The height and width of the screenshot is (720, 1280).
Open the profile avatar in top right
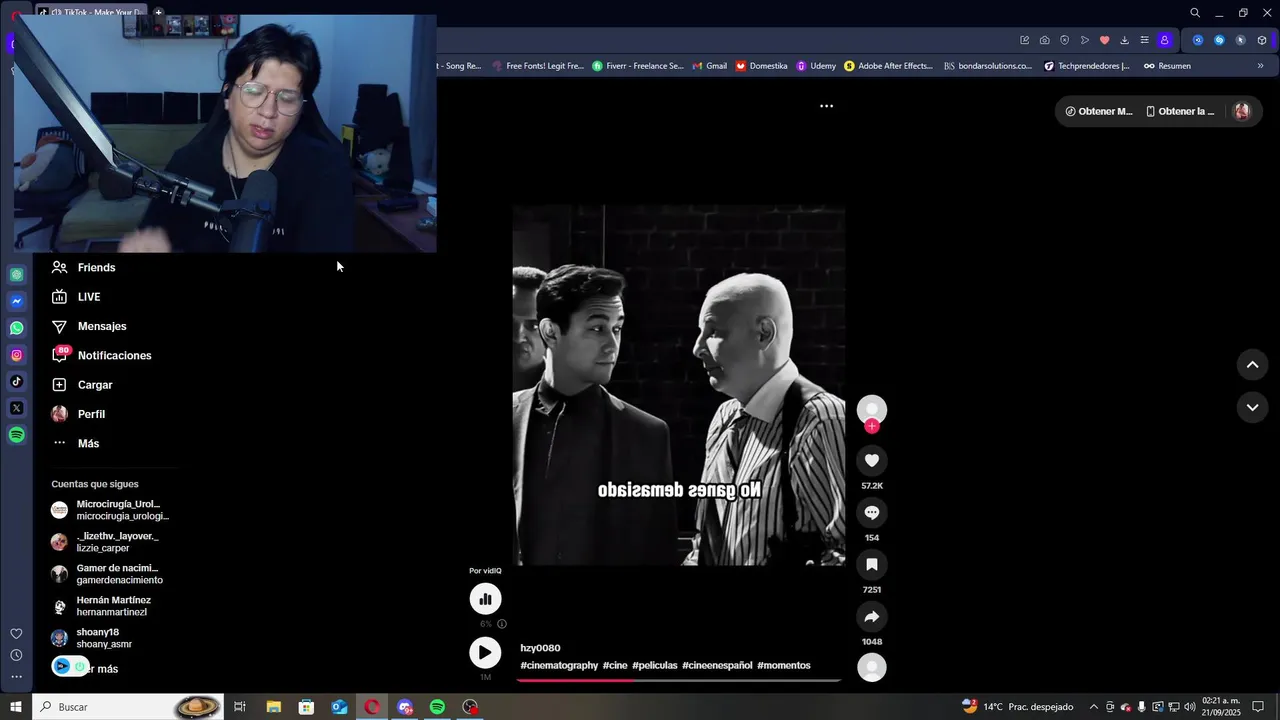point(1242,111)
